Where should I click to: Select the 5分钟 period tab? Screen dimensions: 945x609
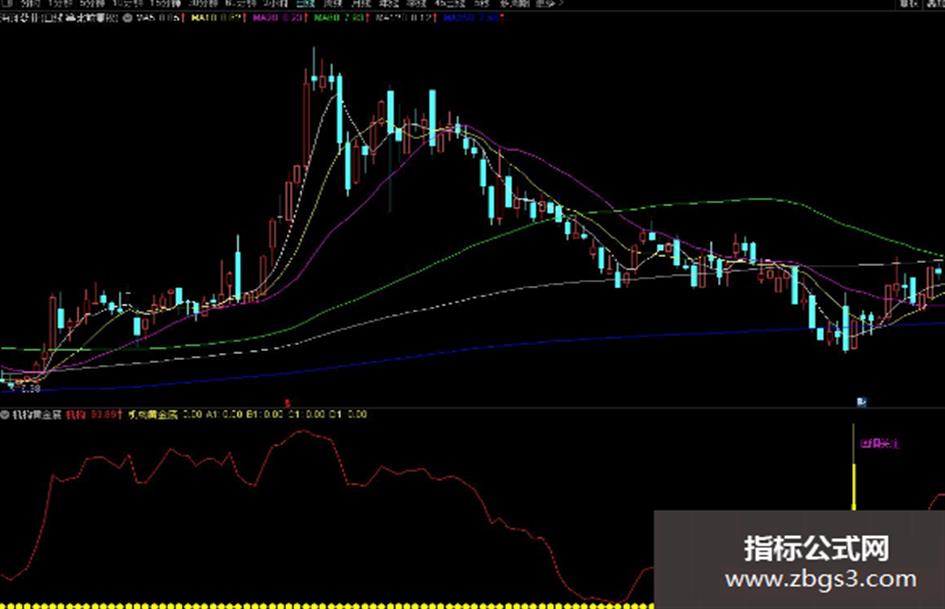point(92,4)
